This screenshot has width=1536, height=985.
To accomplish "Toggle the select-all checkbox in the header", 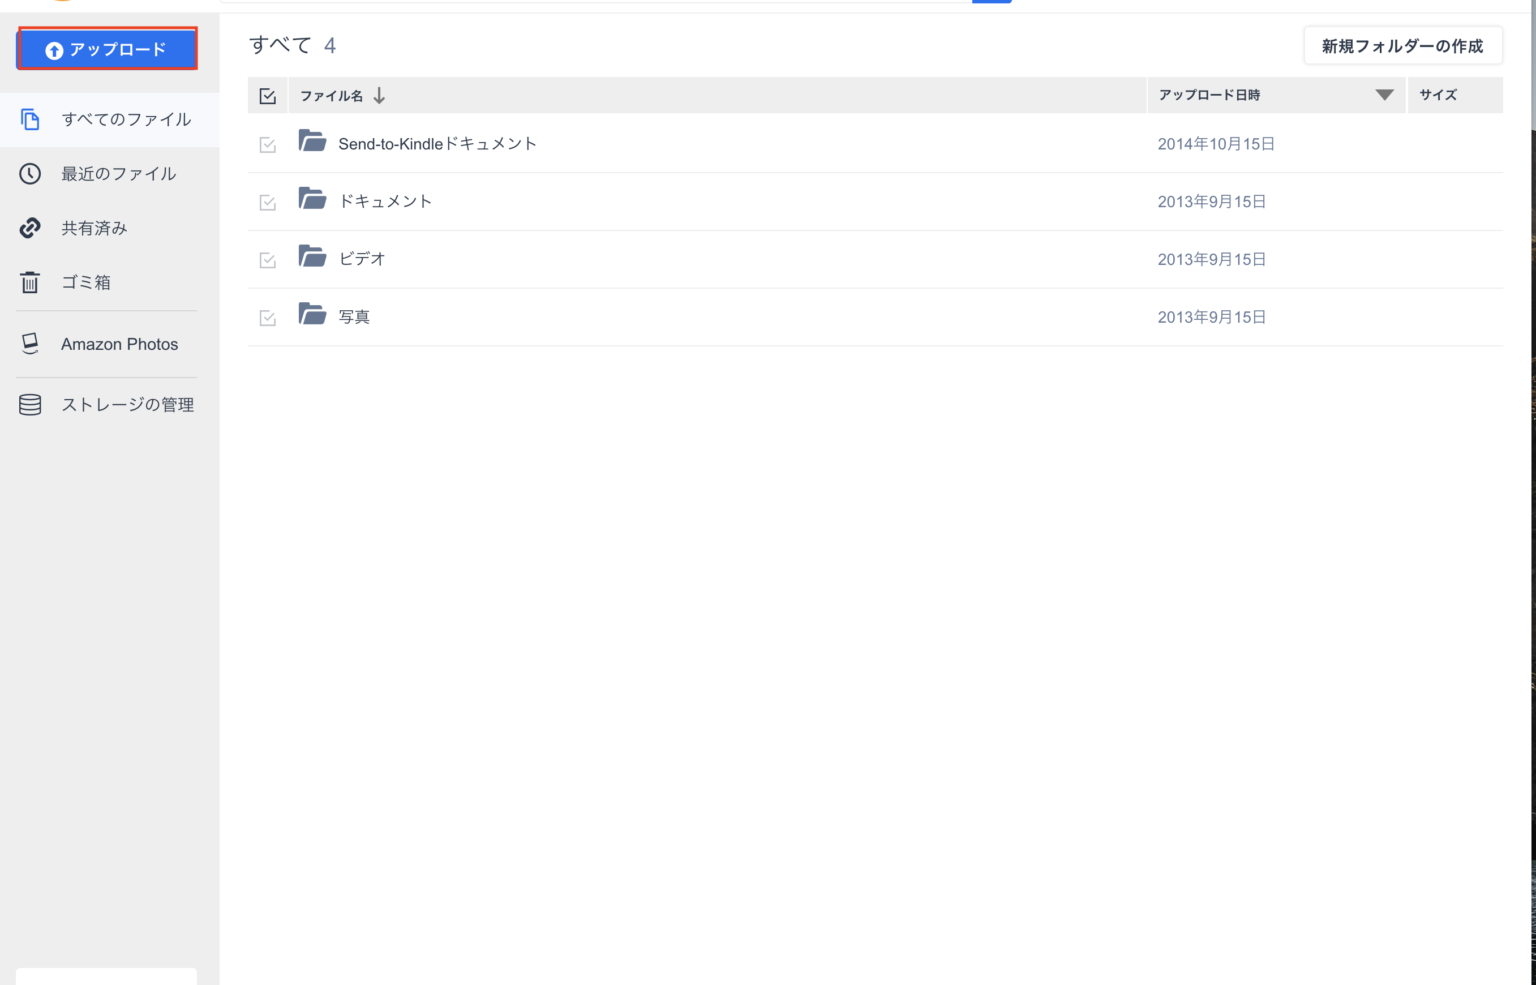I will tap(267, 96).
